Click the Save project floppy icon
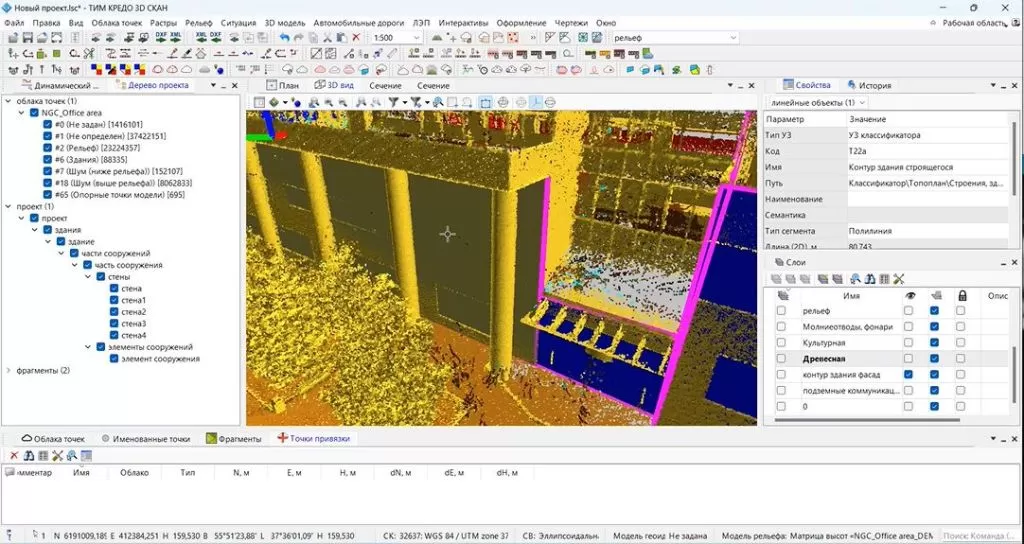Image resolution: width=1024 pixels, height=544 pixels. click(27, 38)
